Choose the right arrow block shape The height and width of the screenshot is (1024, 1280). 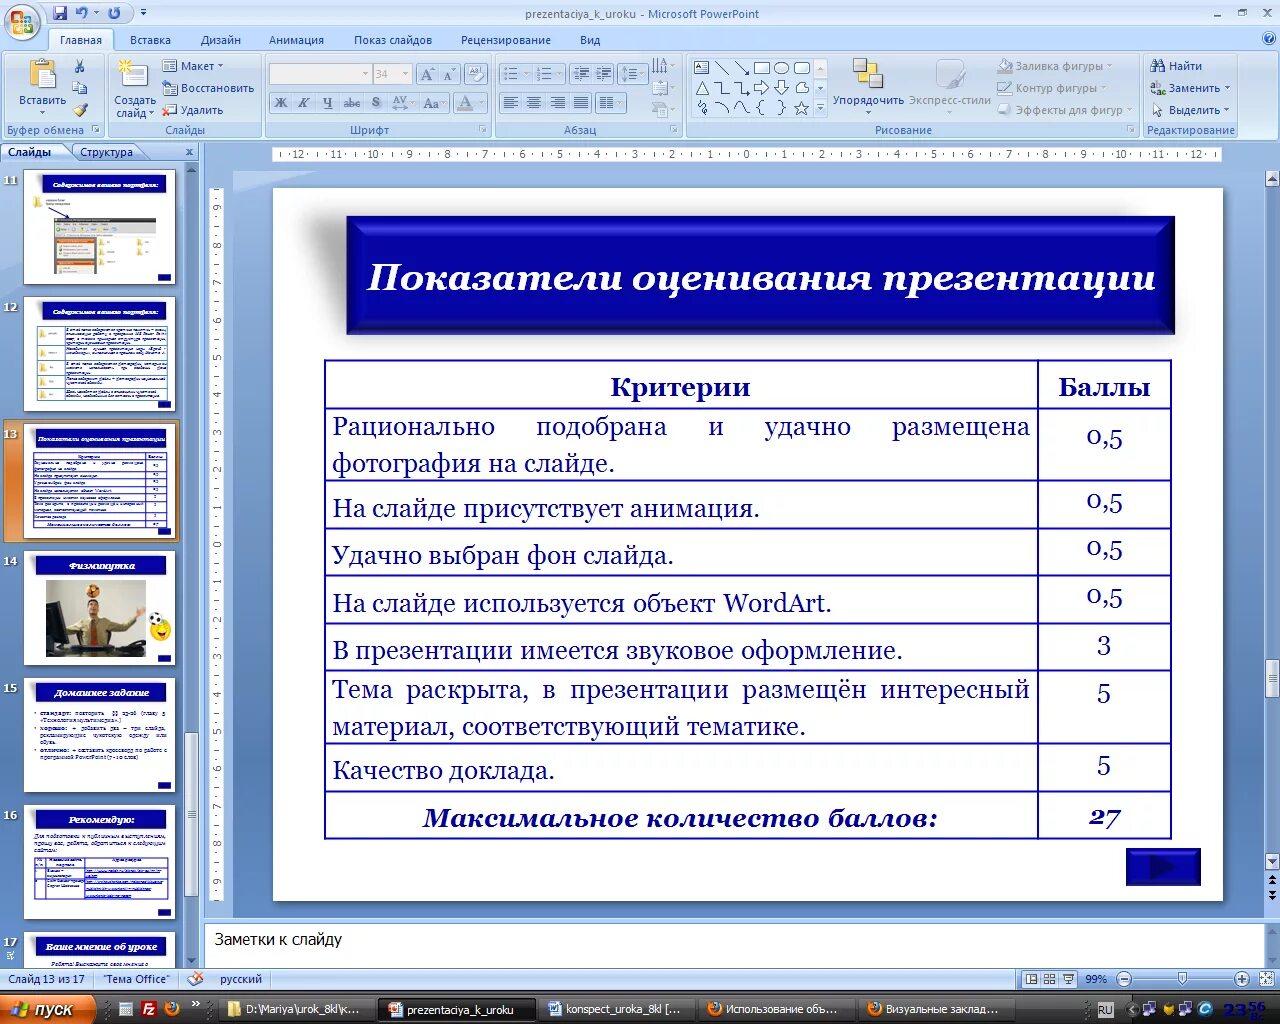[762, 88]
